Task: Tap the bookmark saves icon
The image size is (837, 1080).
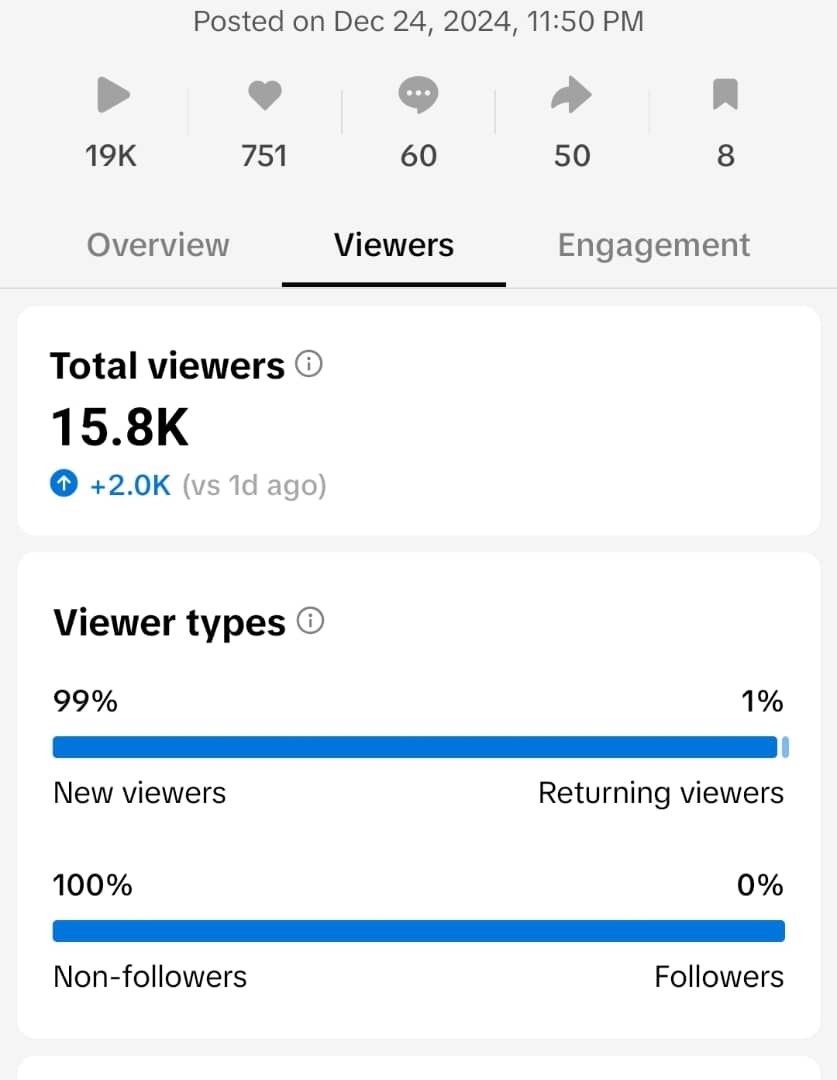Action: (725, 96)
